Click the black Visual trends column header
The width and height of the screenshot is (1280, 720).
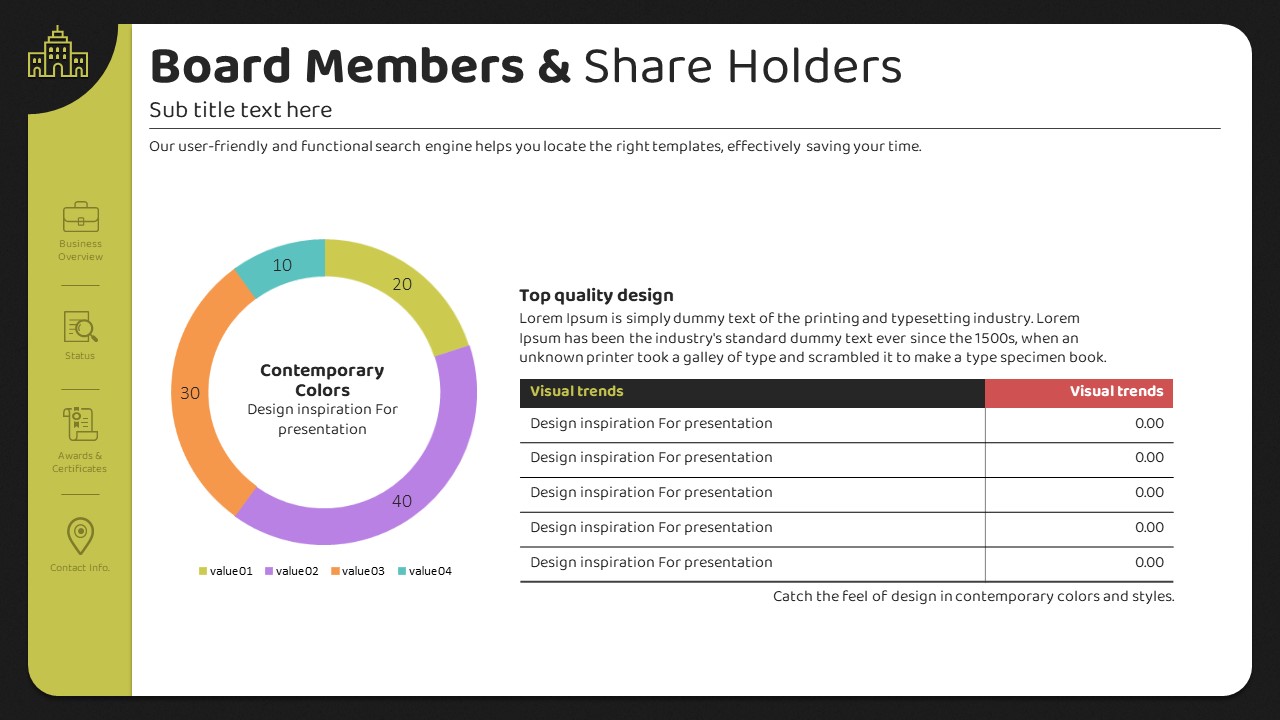tap(752, 392)
